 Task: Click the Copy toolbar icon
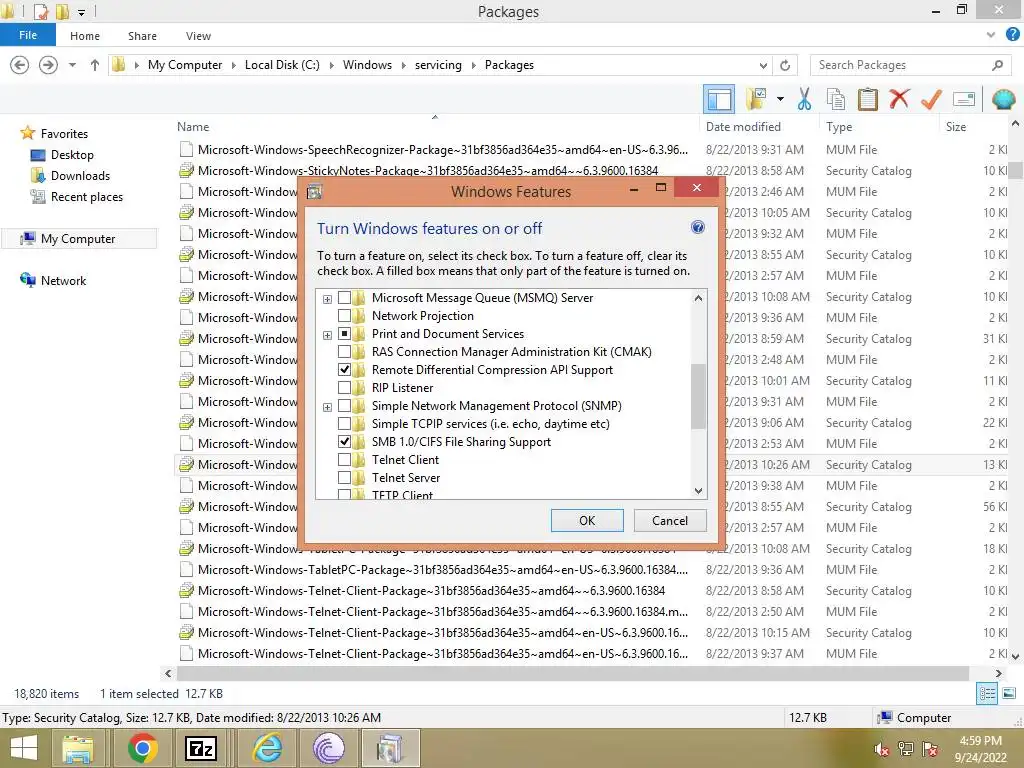pyautogui.click(x=836, y=99)
